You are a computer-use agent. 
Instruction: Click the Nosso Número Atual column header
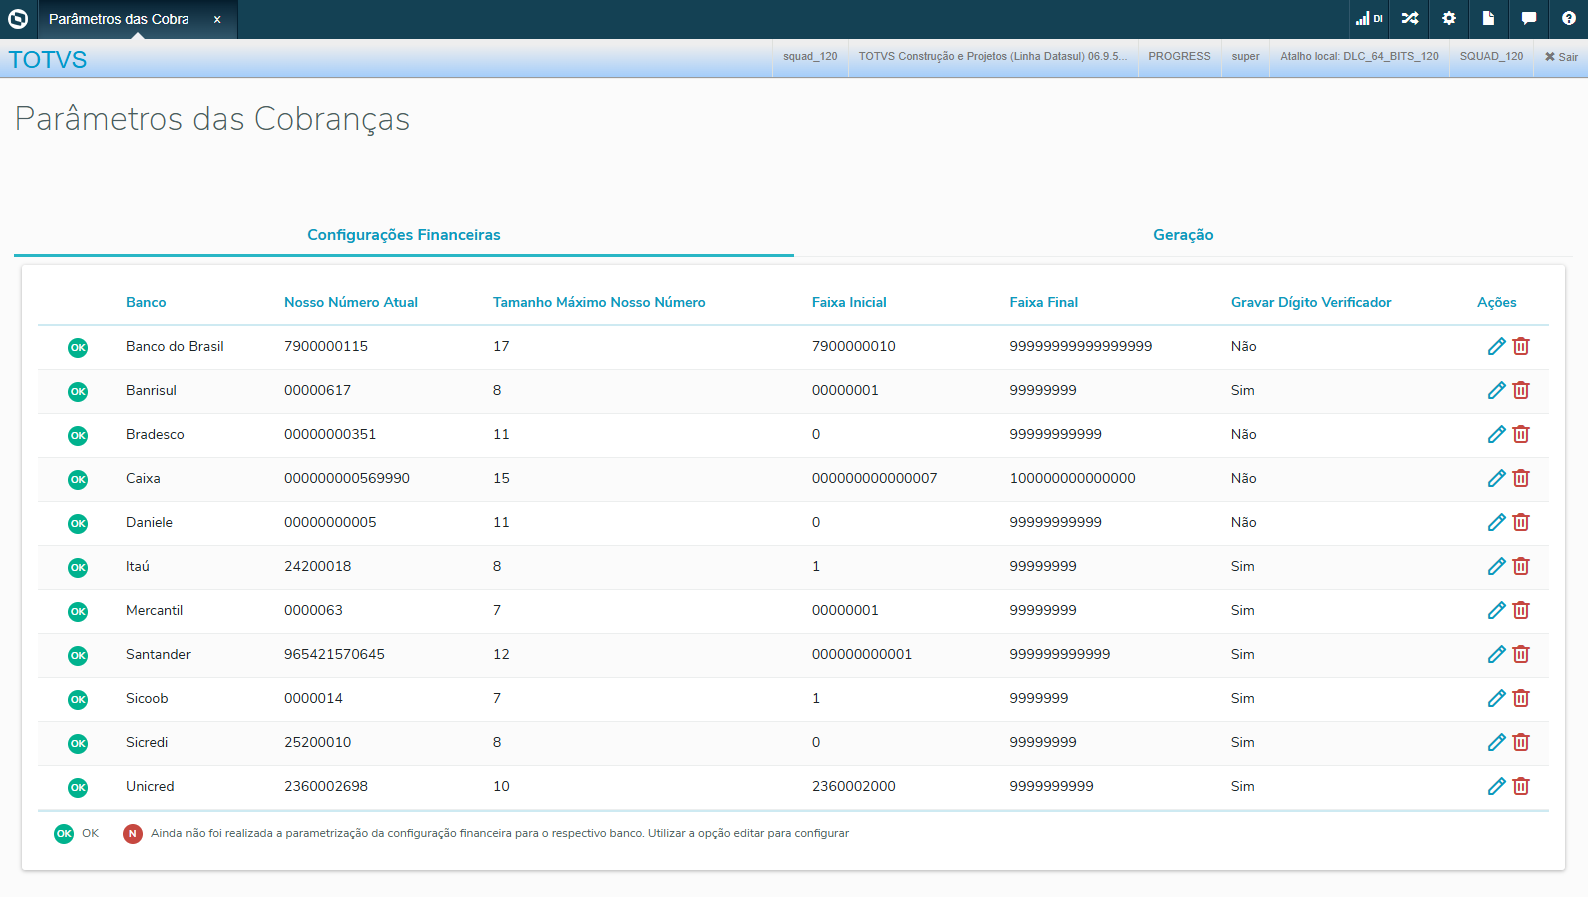coord(351,302)
